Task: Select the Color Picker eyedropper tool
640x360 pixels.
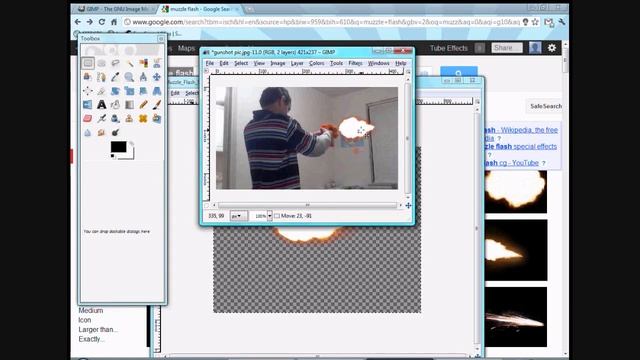Action: click(116, 77)
